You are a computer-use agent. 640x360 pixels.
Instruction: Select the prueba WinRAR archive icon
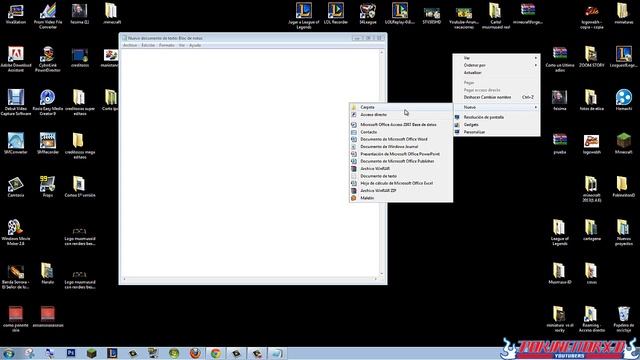click(560, 143)
